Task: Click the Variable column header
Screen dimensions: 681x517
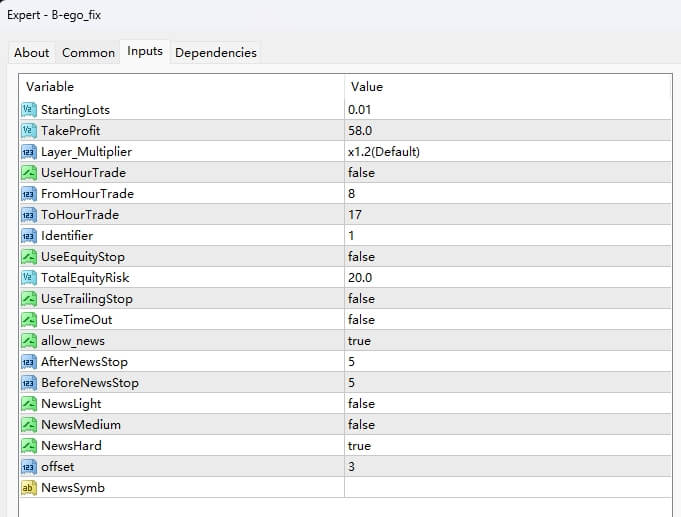Action: click(50, 87)
